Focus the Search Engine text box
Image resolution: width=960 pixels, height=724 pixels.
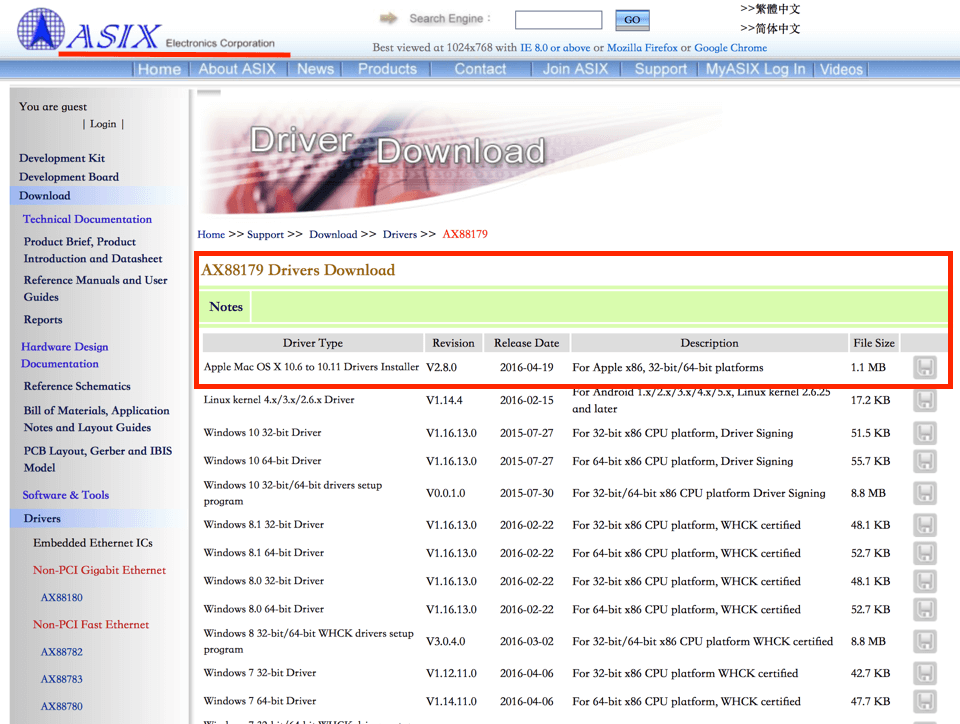(x=558, y=20)
